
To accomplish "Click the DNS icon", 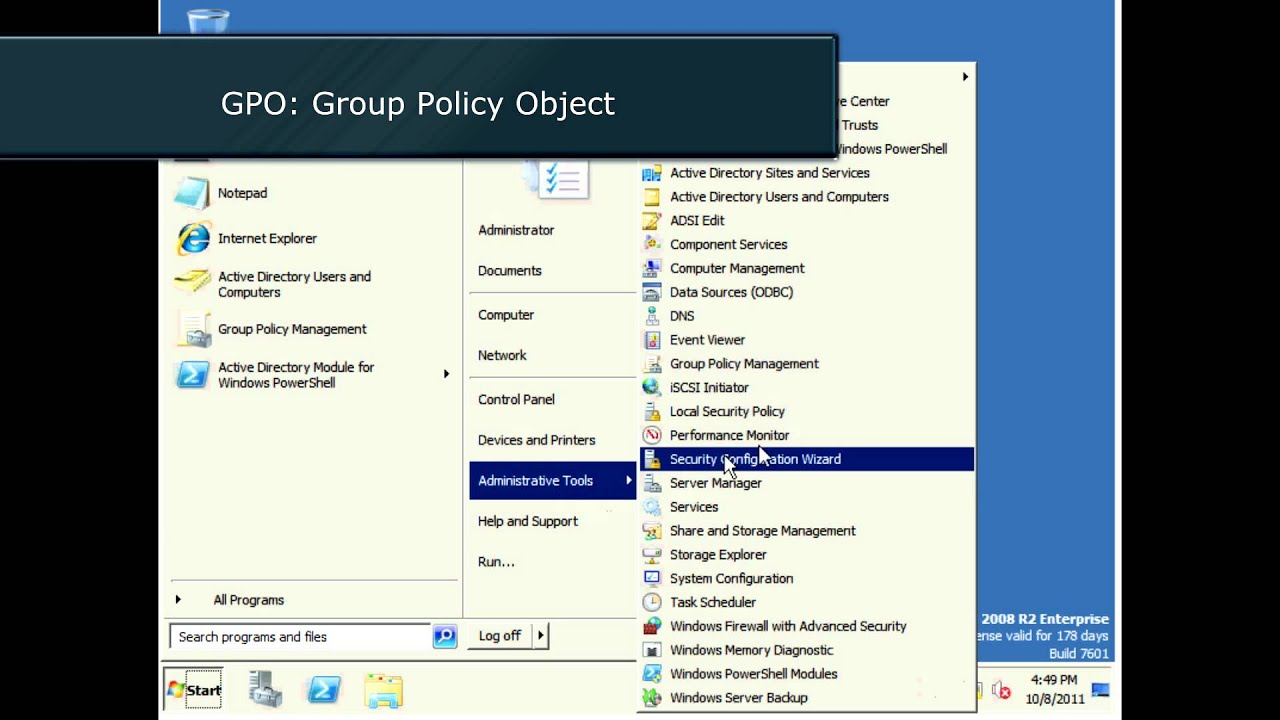I will (652, 316).
